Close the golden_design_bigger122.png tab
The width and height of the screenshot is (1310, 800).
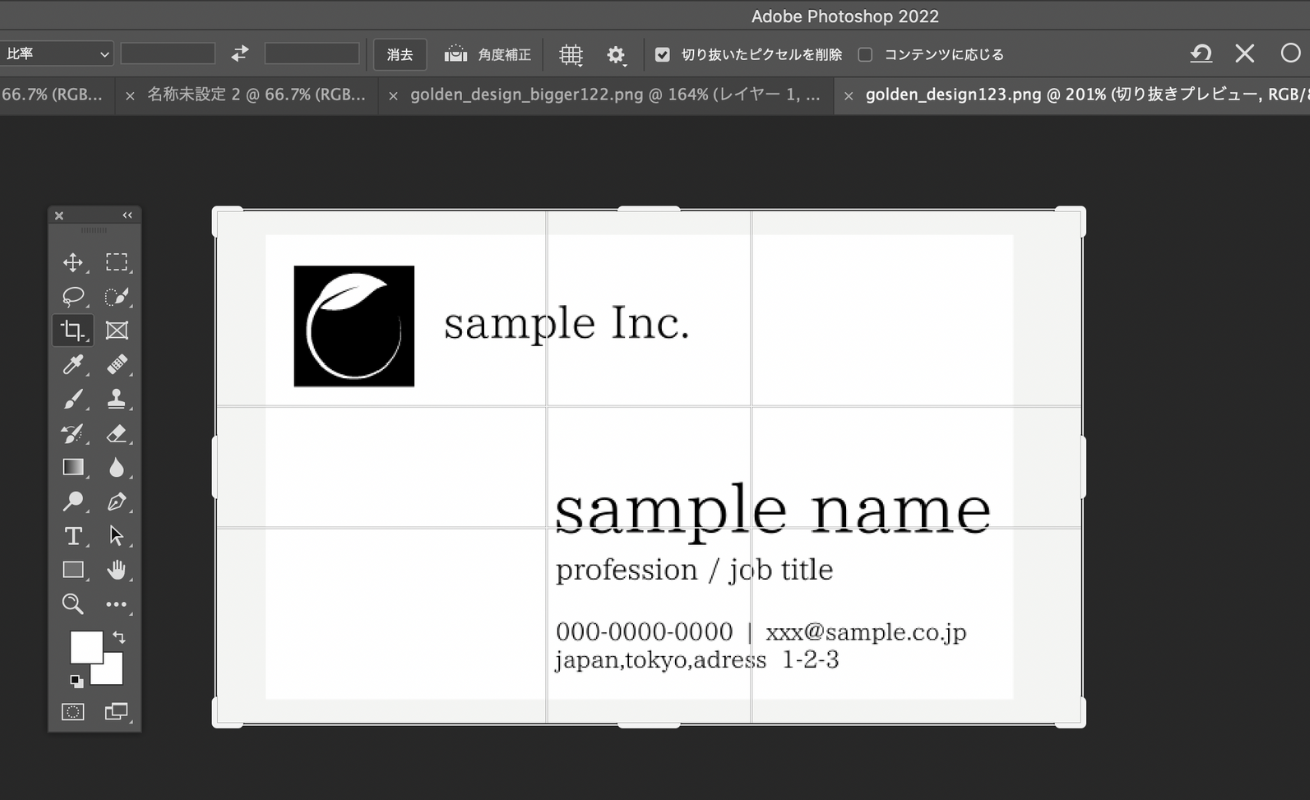(x=393, y=96)
